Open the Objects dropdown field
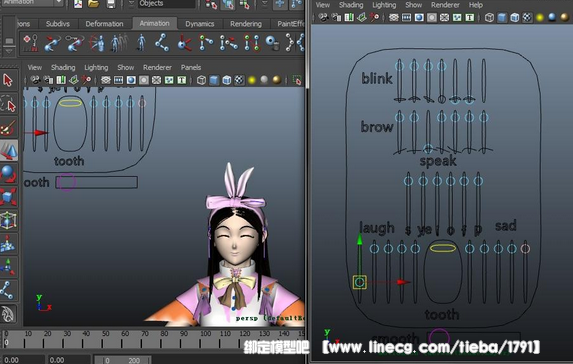 [166, 4]
